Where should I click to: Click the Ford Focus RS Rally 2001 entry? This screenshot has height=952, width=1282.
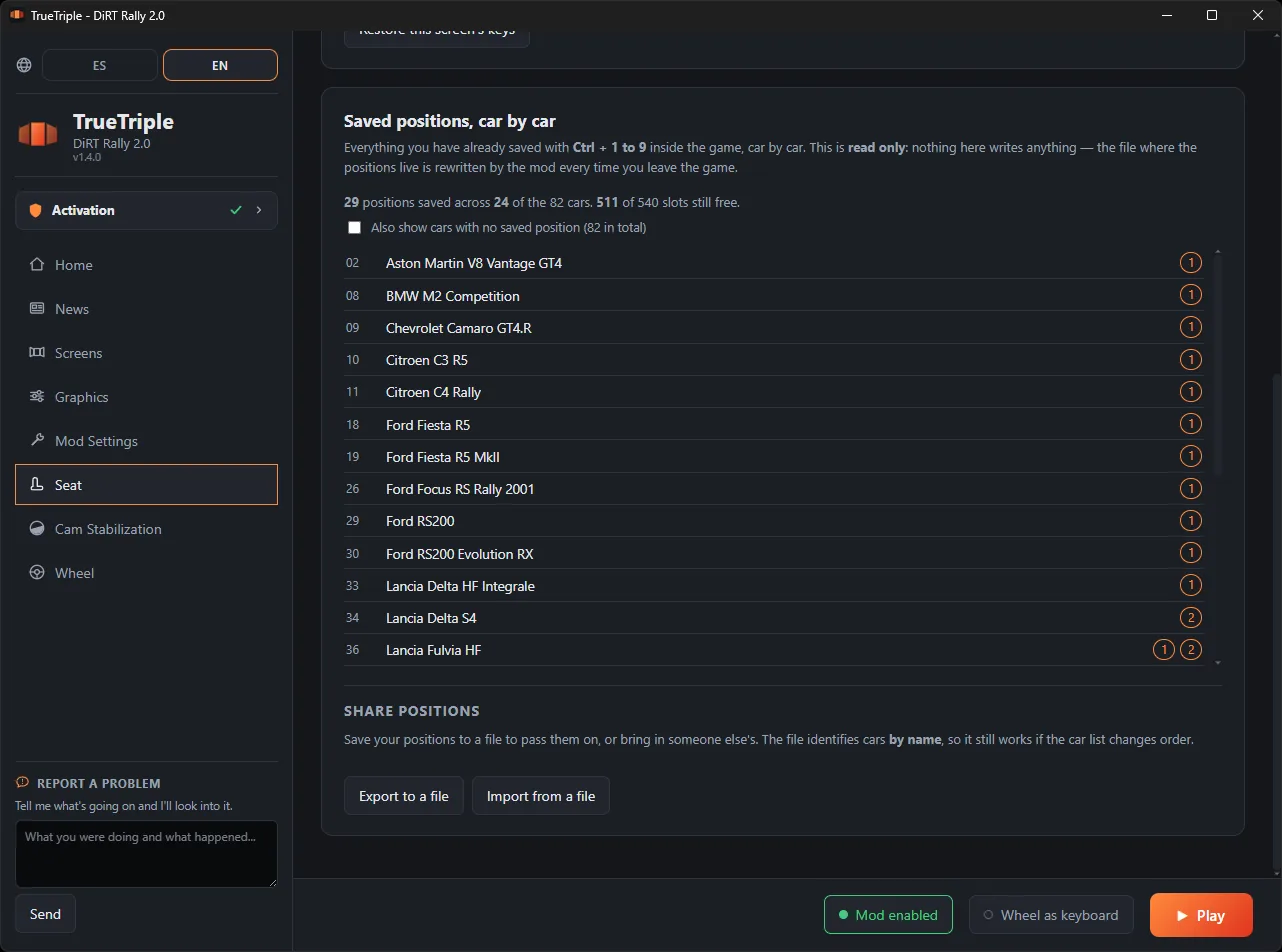(x=460, y=489)
